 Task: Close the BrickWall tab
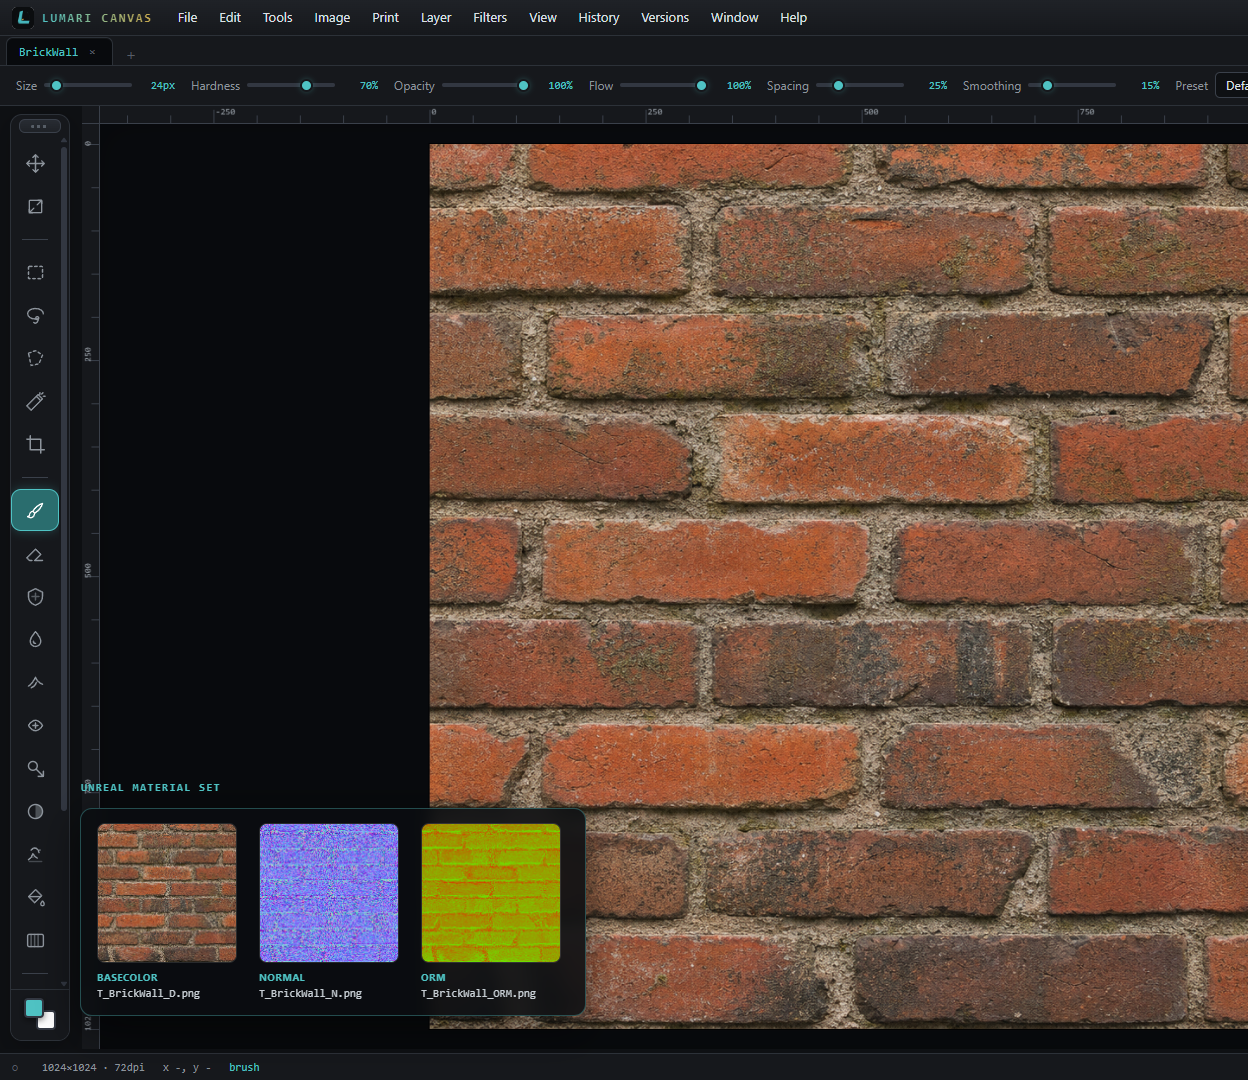click(92, 52)
